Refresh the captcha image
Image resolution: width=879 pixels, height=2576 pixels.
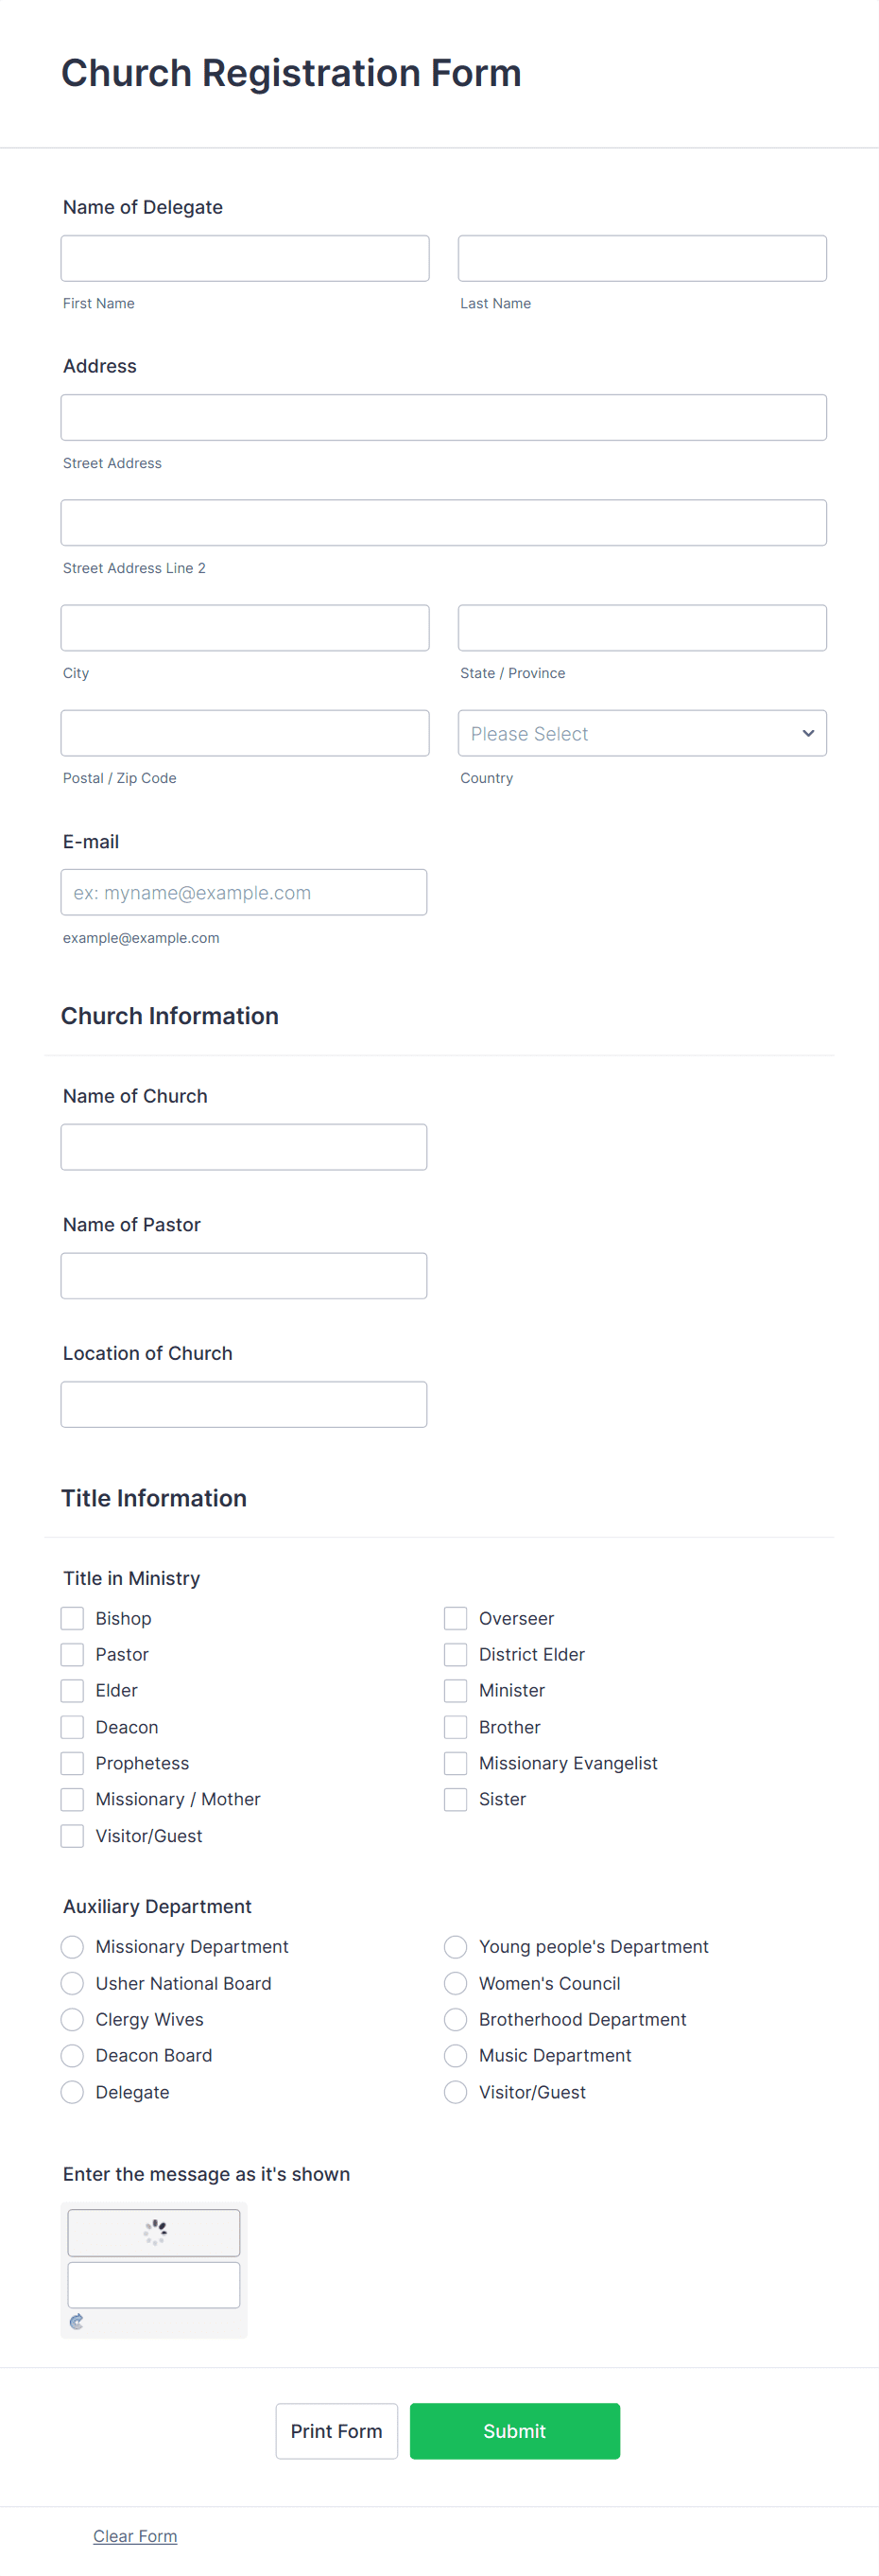[77, 2322]
